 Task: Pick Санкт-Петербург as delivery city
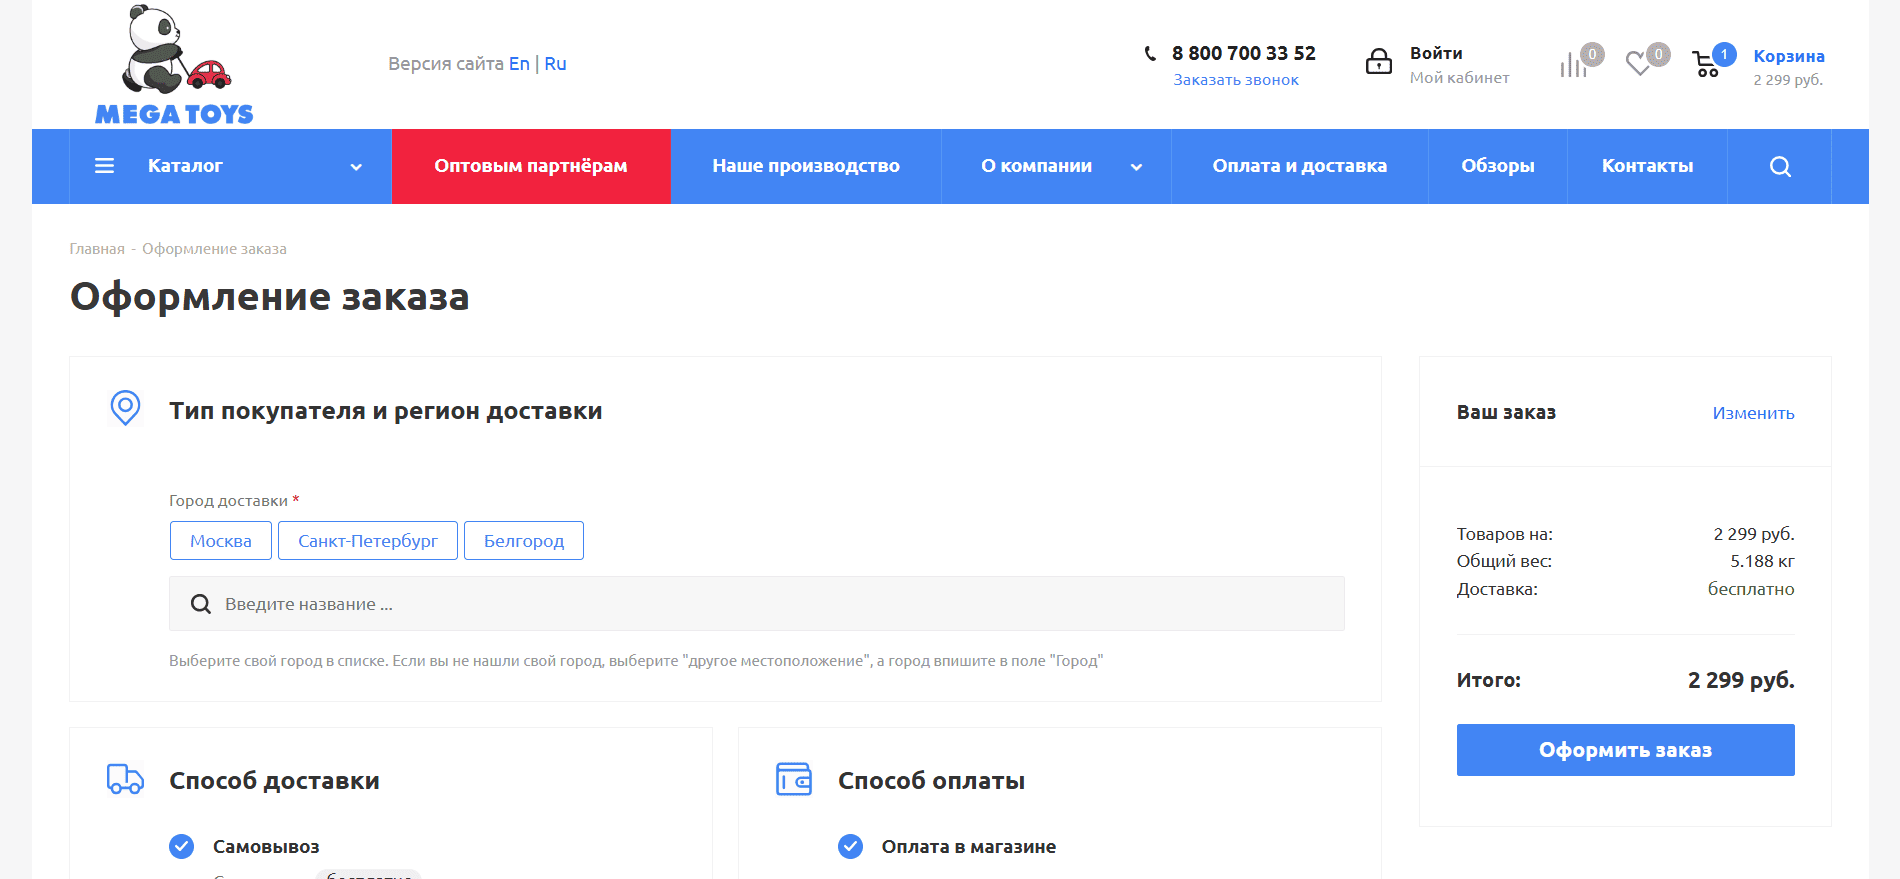[368, 541]
